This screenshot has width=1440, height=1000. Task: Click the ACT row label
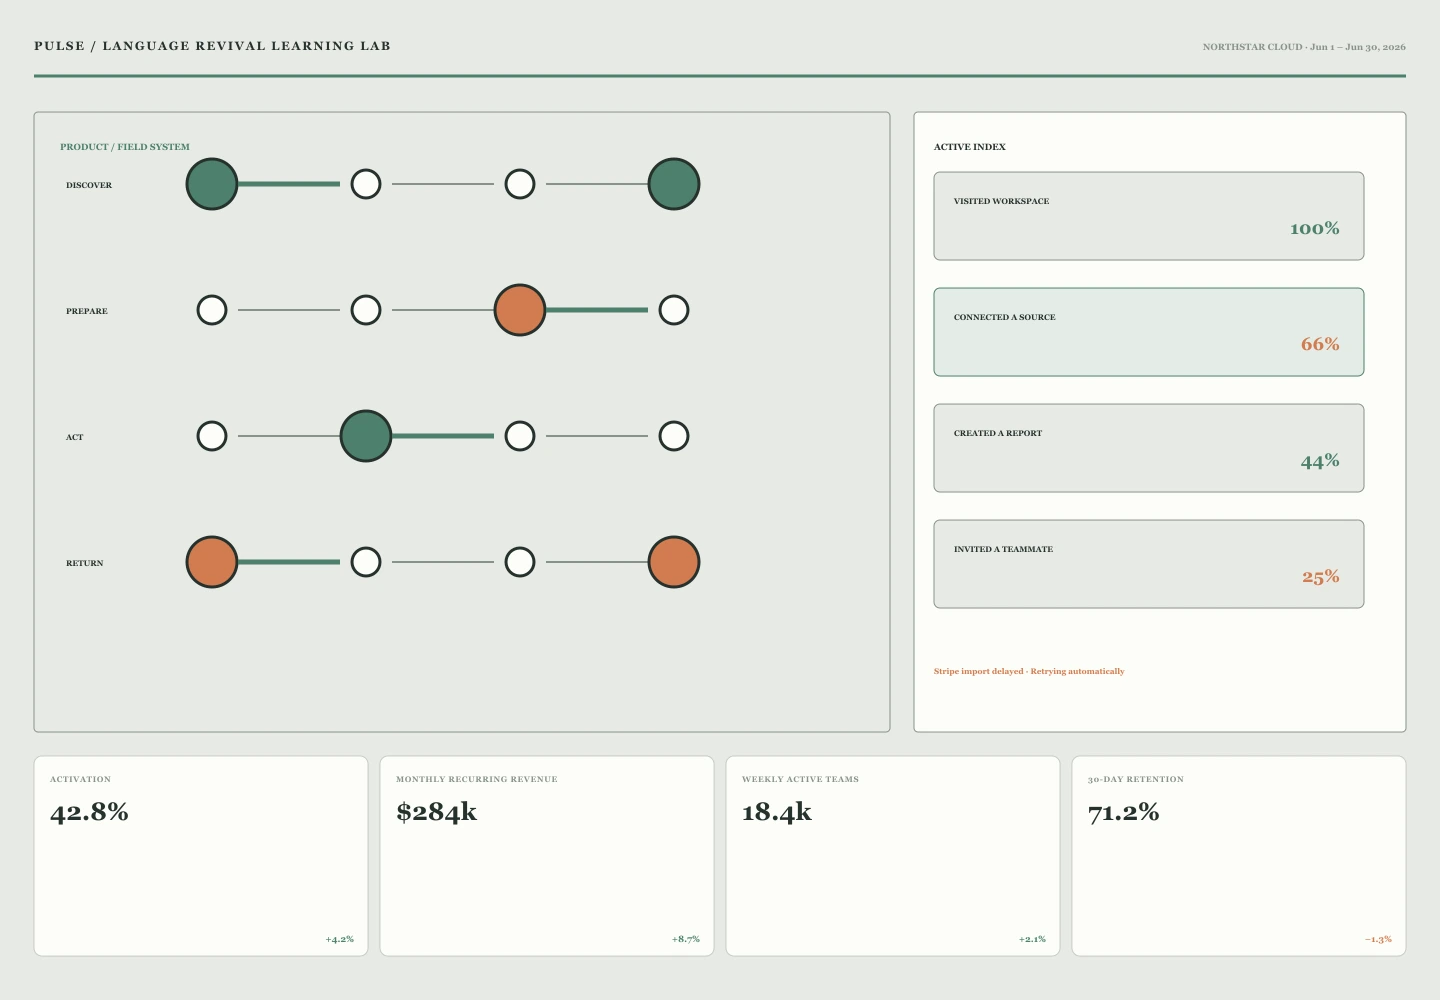(75, 437)
